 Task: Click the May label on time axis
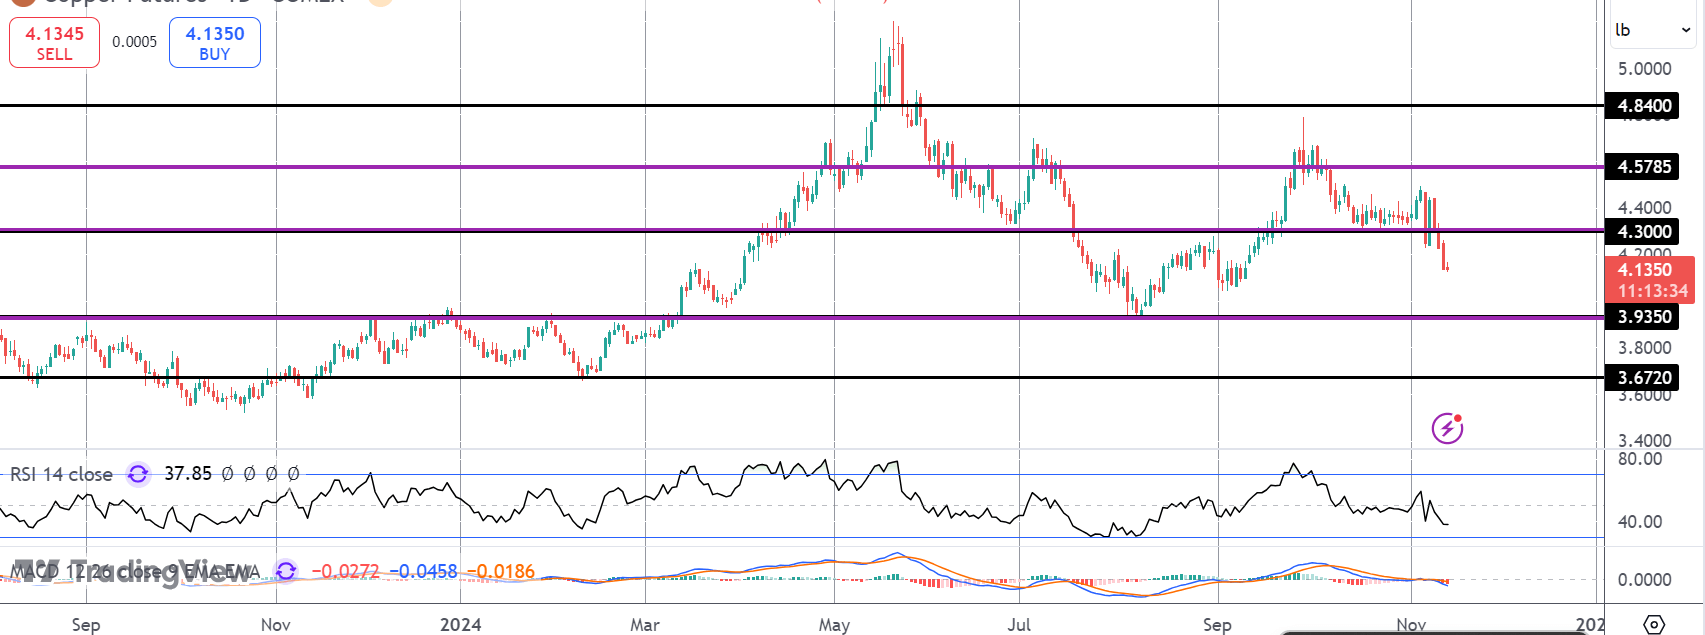coord(834,625)
